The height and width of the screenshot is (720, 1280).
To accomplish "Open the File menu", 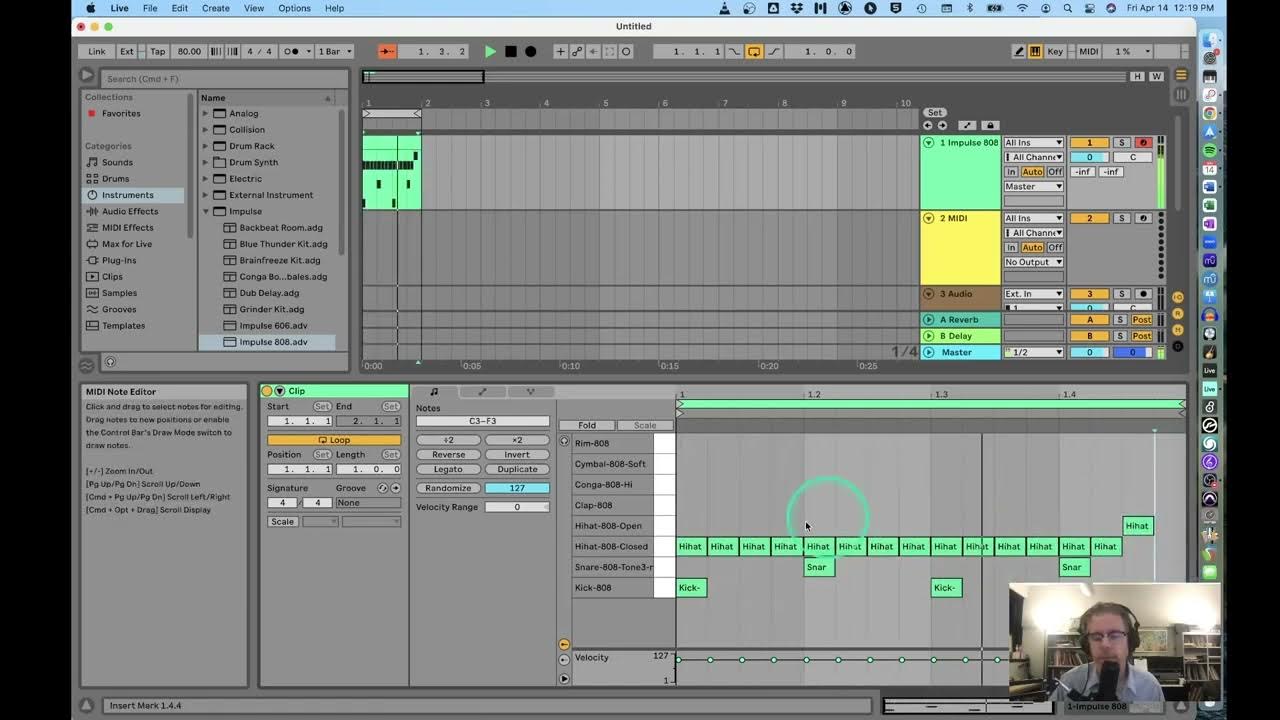I will click(x=150, y=8).
